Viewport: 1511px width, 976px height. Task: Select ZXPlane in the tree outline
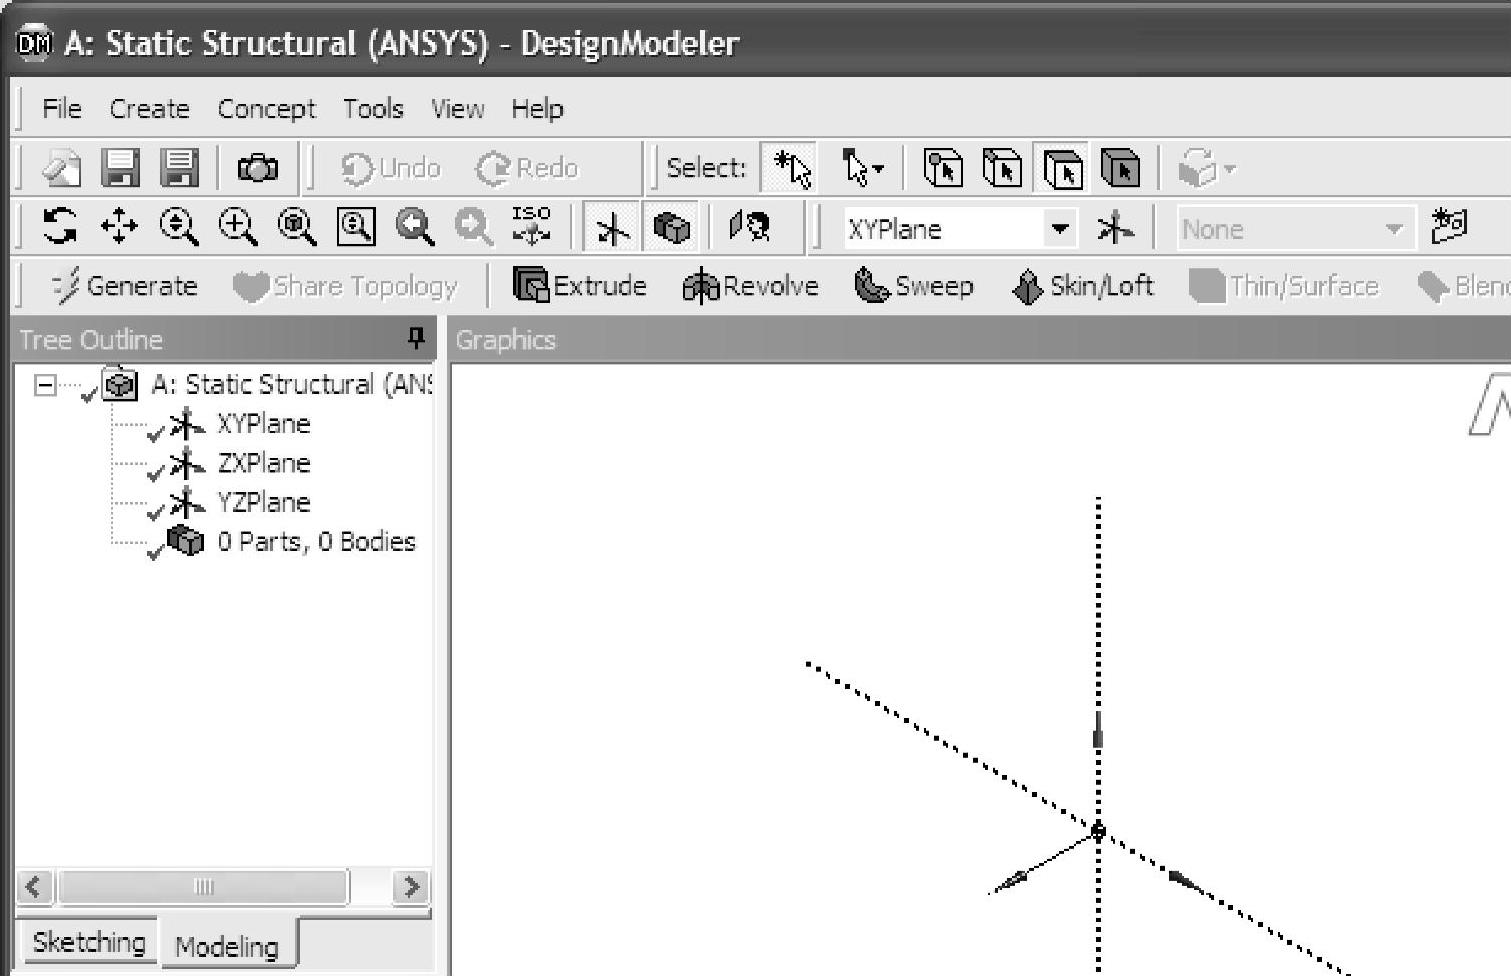(x=263, y=463)
